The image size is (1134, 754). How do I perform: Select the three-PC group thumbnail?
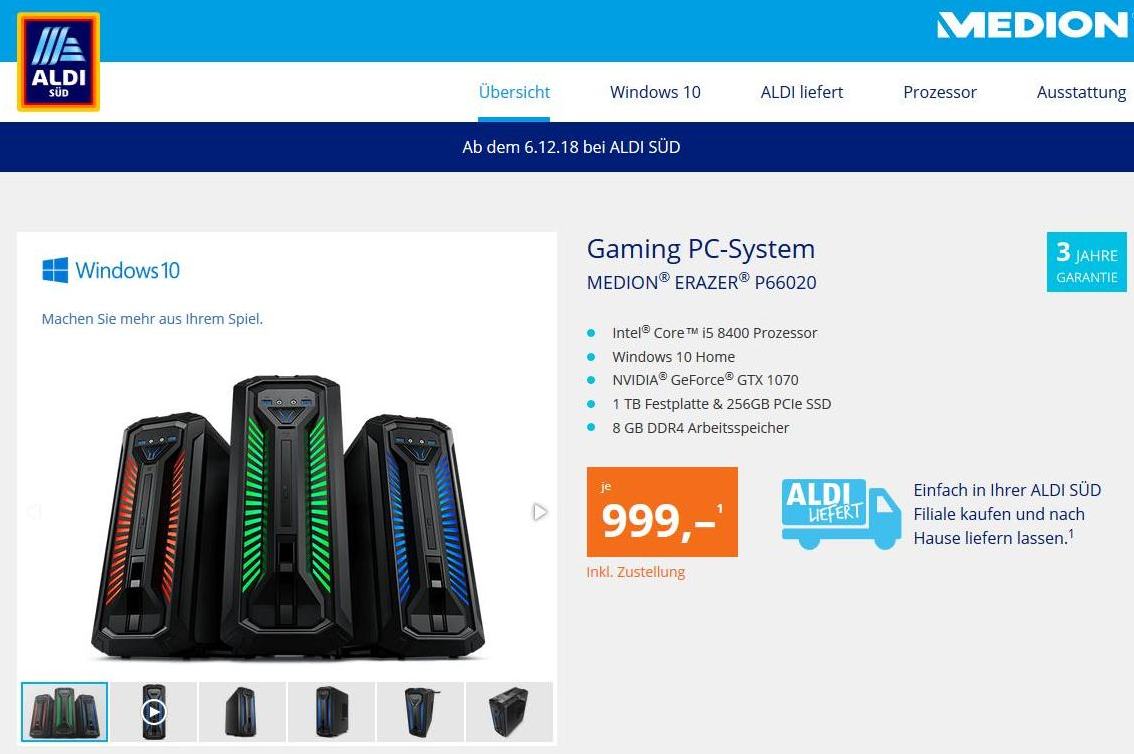pyautogui.click(x=64, y=712)
